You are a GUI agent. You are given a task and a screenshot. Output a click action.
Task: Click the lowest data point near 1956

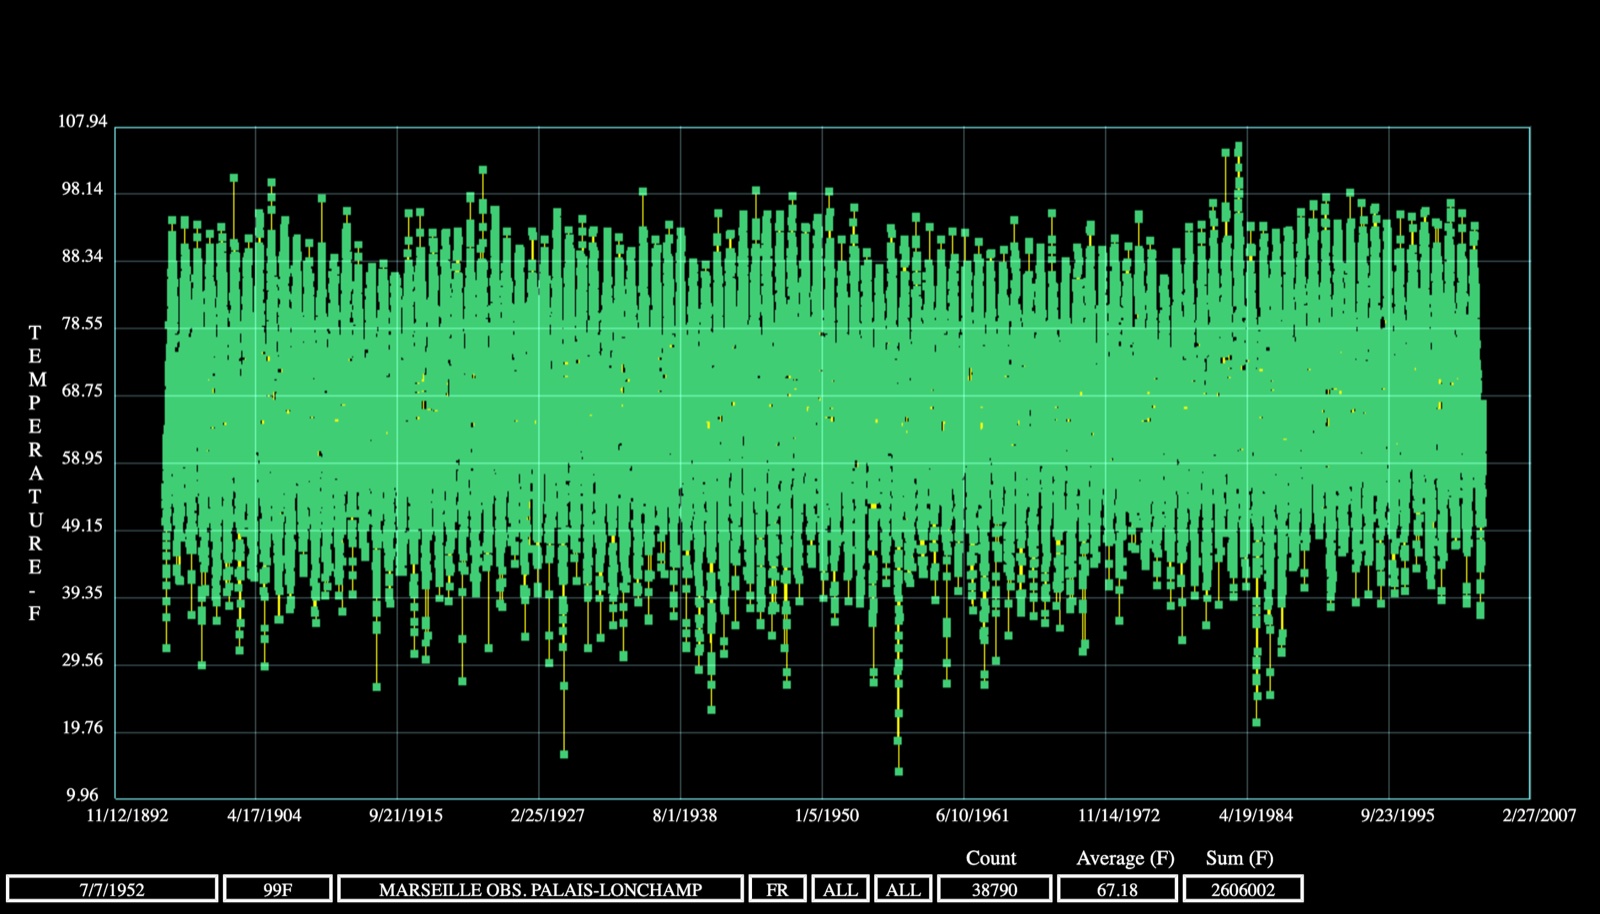click(899, 771)
